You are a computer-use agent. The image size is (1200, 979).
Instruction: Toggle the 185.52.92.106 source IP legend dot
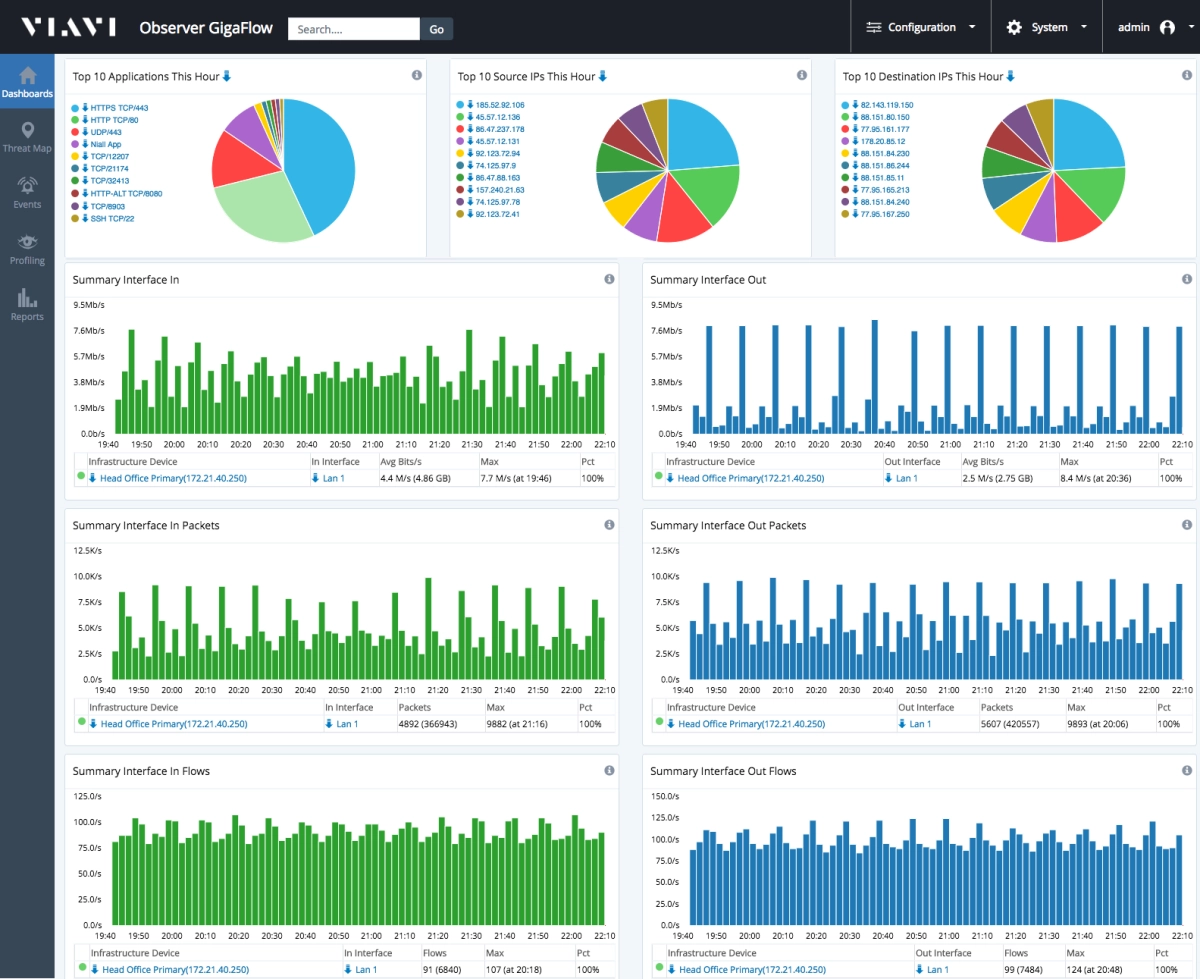coord(460,105)
